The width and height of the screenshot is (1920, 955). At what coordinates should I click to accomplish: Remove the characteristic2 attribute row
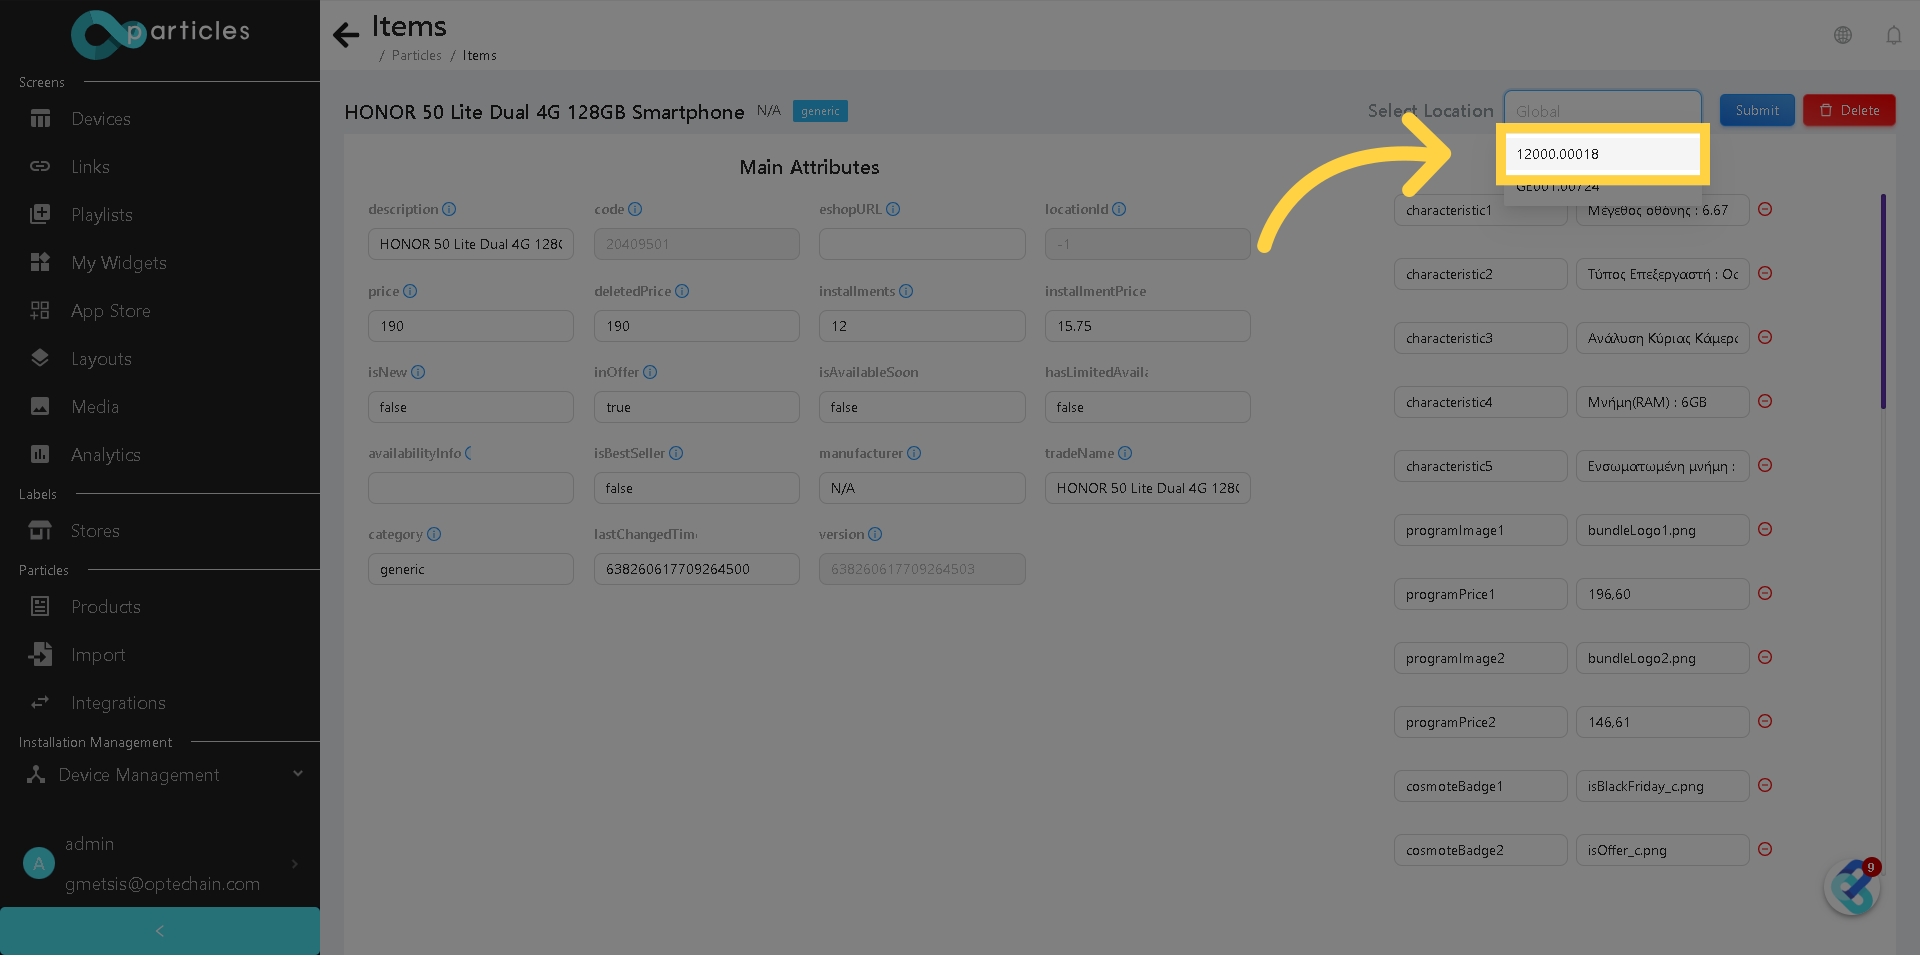1765,273
